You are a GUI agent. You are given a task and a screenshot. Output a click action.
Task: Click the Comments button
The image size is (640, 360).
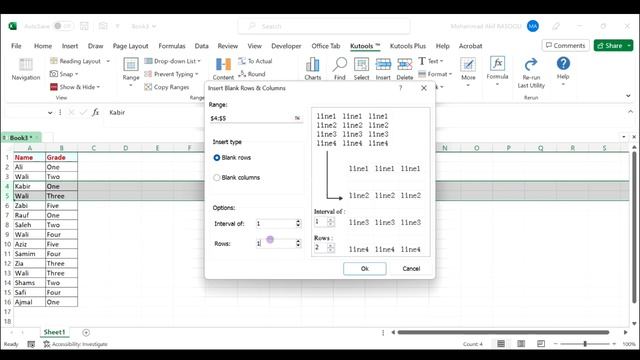(565, 46)
